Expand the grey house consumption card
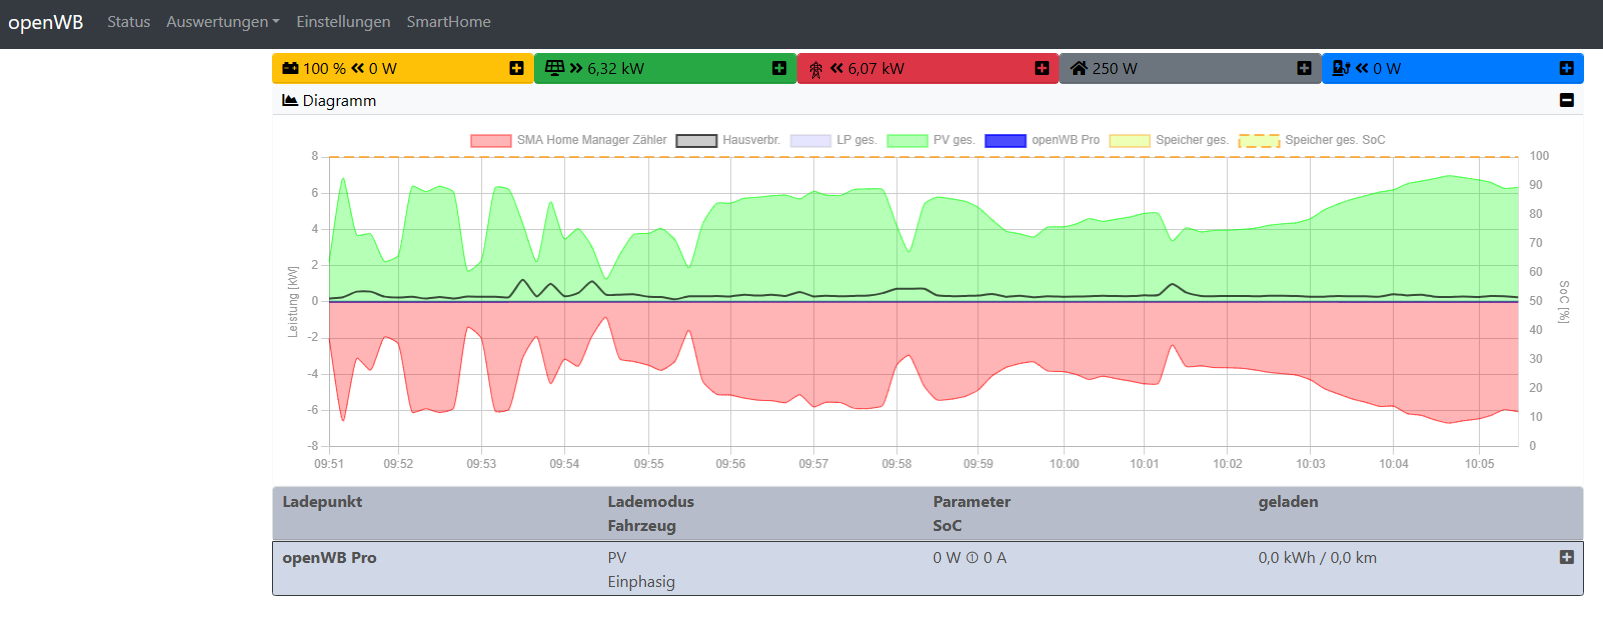The width and height of the screenshot is (1603, 627). (1304, 68)
